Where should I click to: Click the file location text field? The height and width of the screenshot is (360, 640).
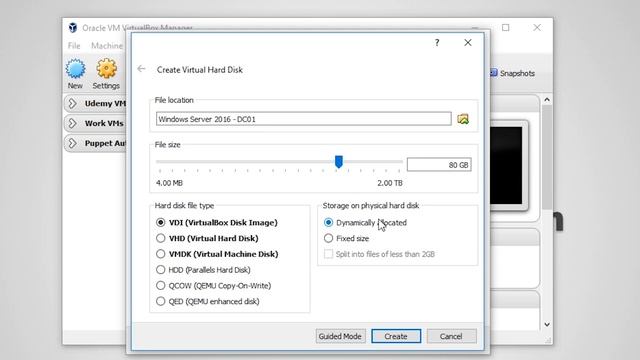(x=303, y=119)
